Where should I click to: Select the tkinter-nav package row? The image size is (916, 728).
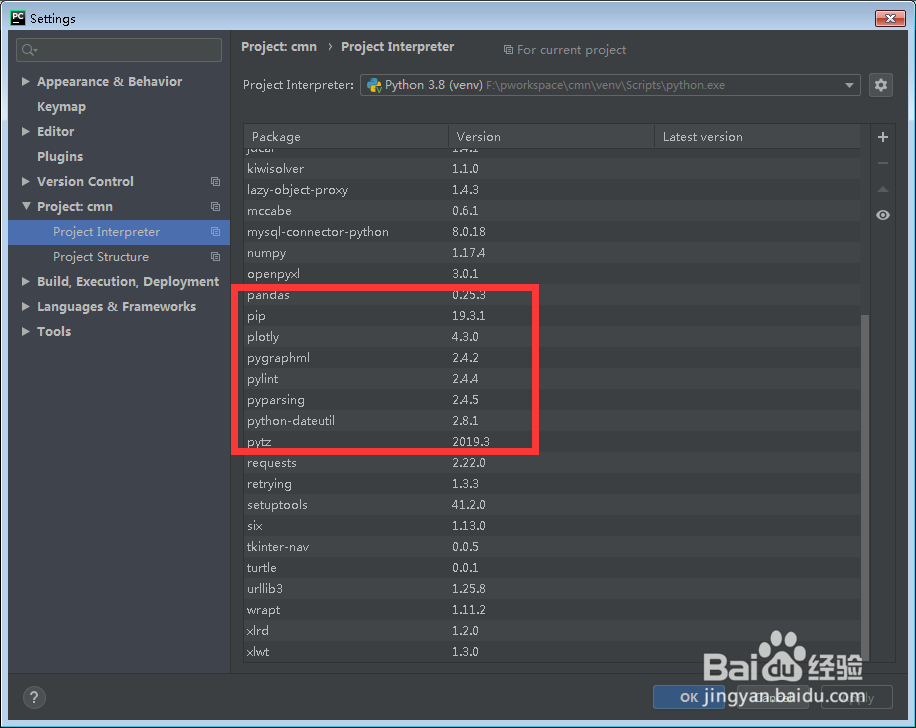click(551, 547)
